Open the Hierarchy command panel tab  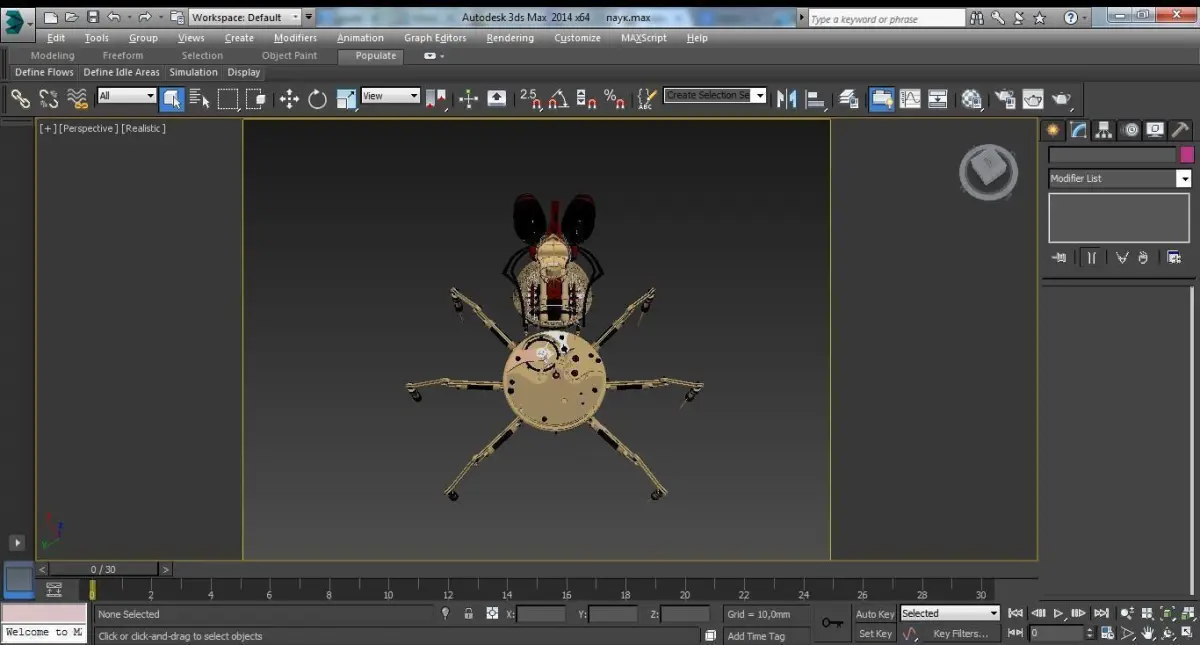point(1103,130)
